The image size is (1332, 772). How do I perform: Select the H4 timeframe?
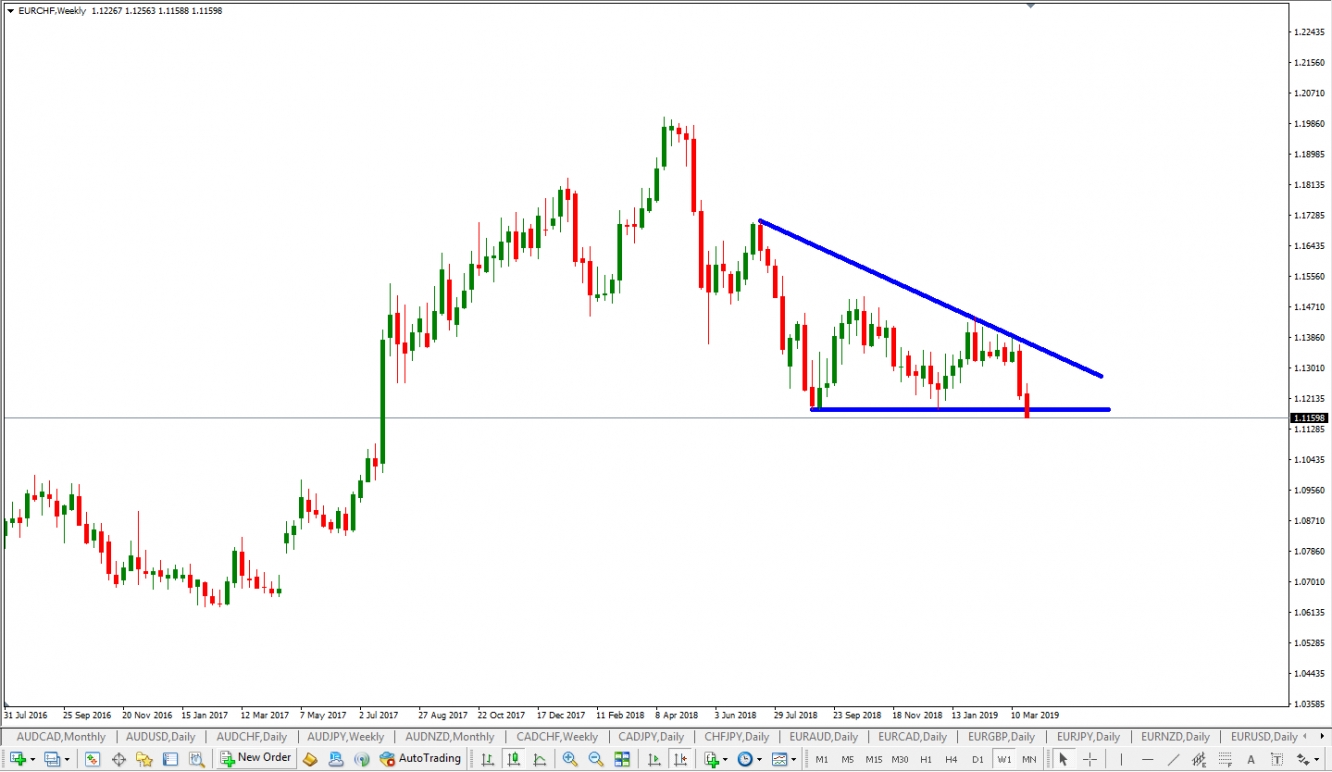click(x=951, y=759)
